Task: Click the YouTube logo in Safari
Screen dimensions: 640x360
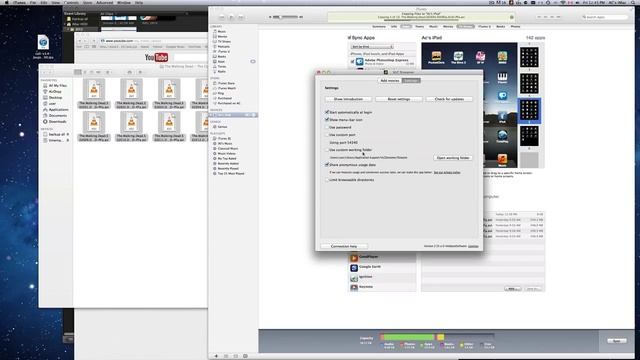Action: 156,58
